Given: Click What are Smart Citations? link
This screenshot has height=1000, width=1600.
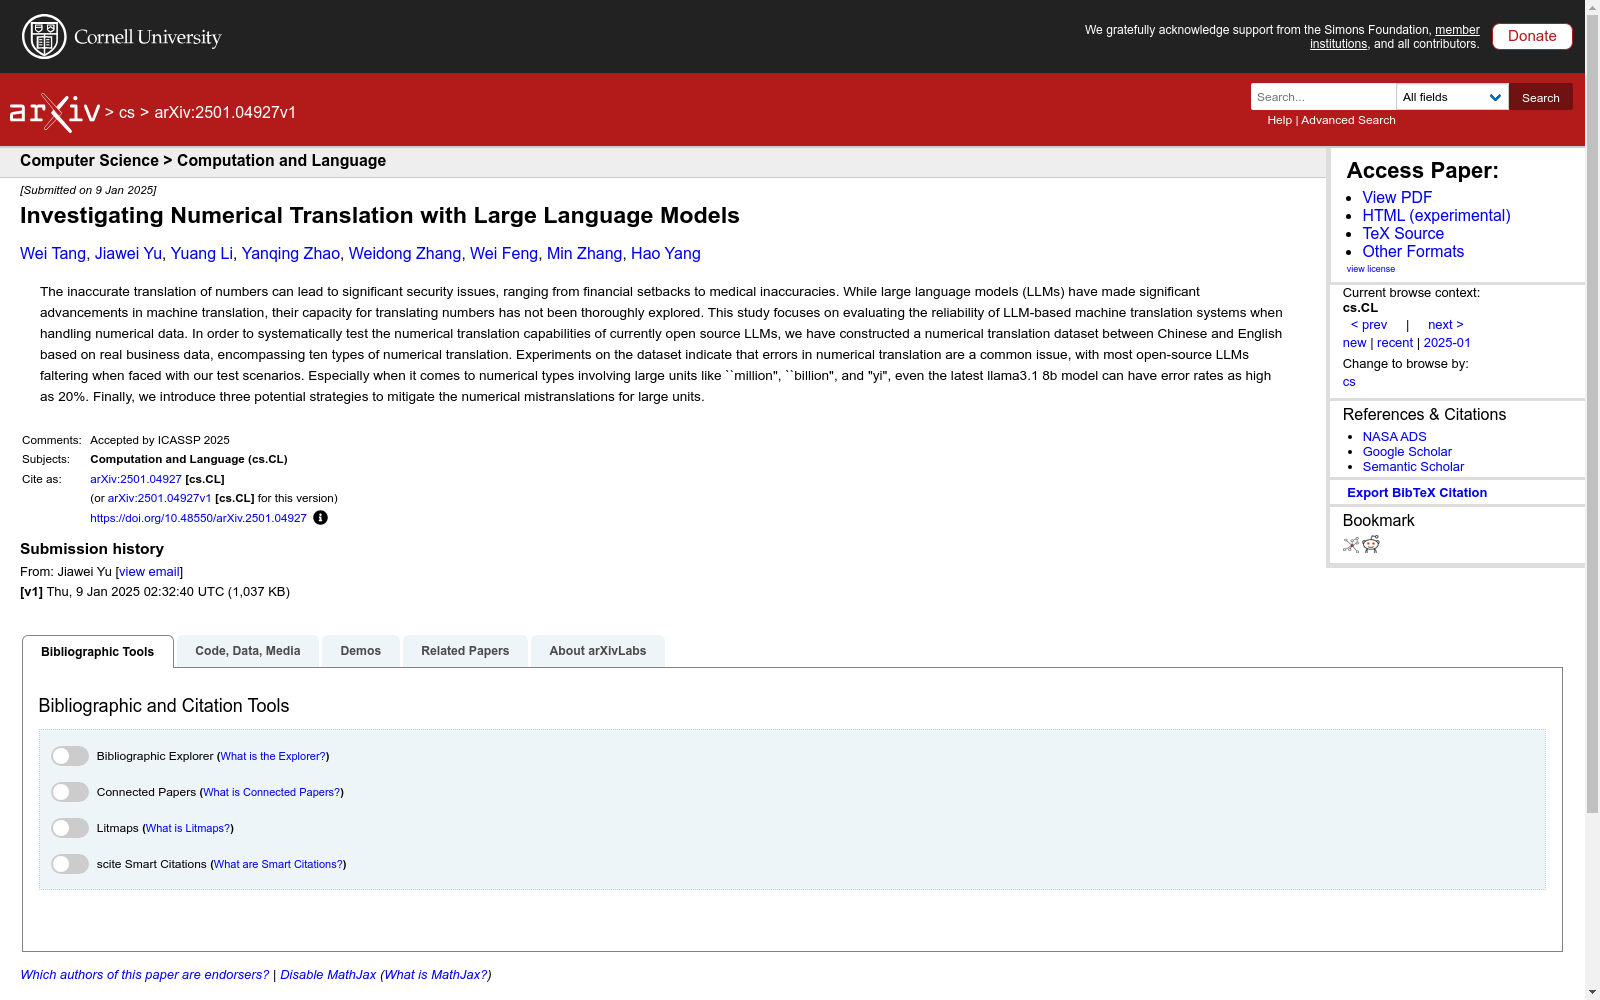Looking at the screenshot, I should coord(279,864).
